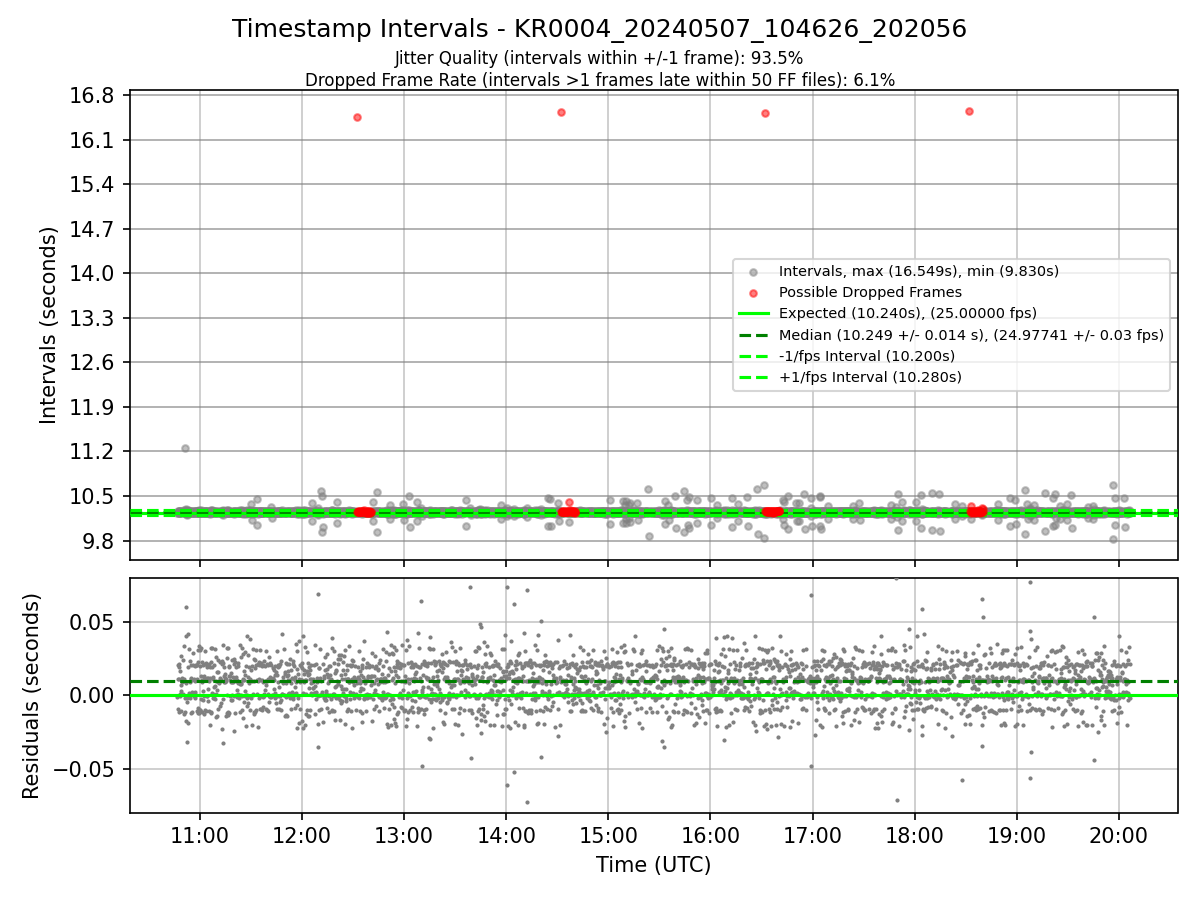Click the '11:00' time tick label
The height and width of the screenshot is (900, 1200).
point(200,835)
